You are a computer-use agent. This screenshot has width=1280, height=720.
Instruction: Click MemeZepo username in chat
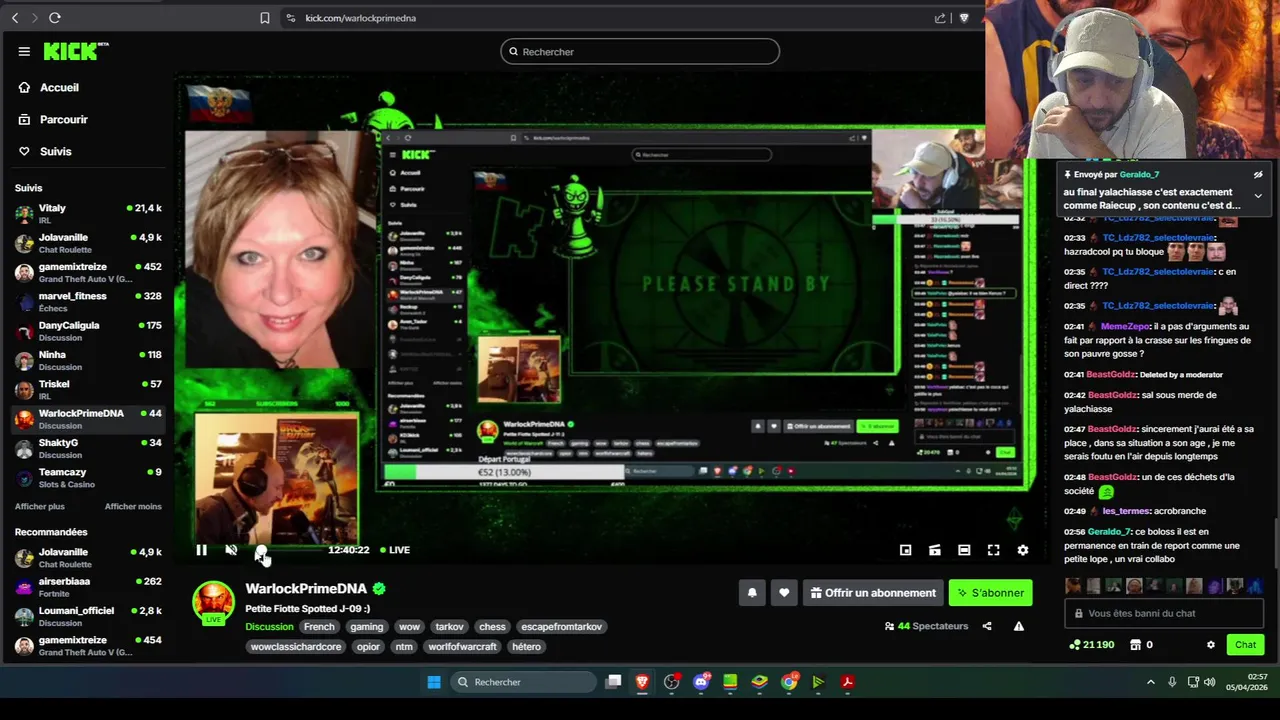tap(1125, 326)
